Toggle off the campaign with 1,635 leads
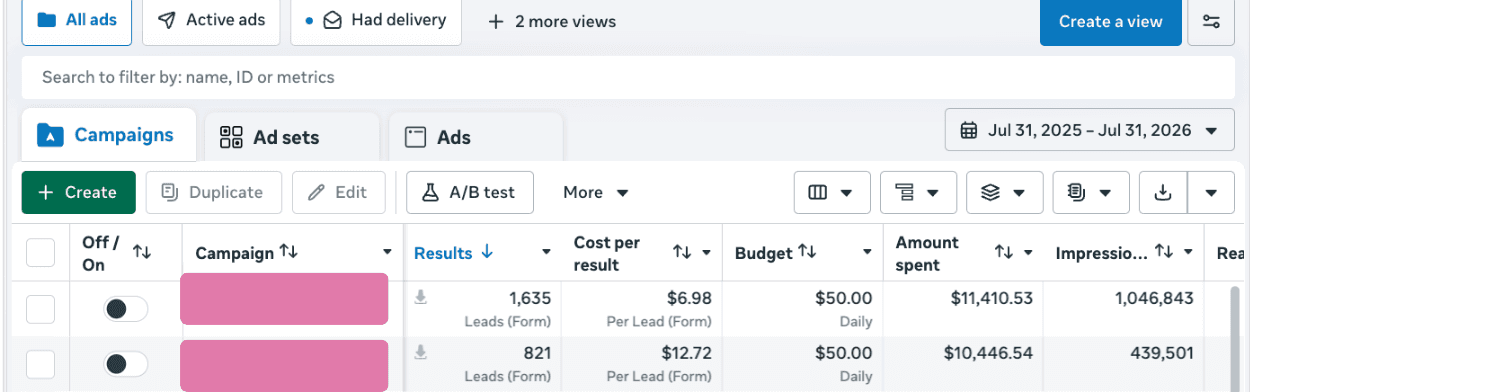The image size is (1492, 392). (x=125, y=309)
